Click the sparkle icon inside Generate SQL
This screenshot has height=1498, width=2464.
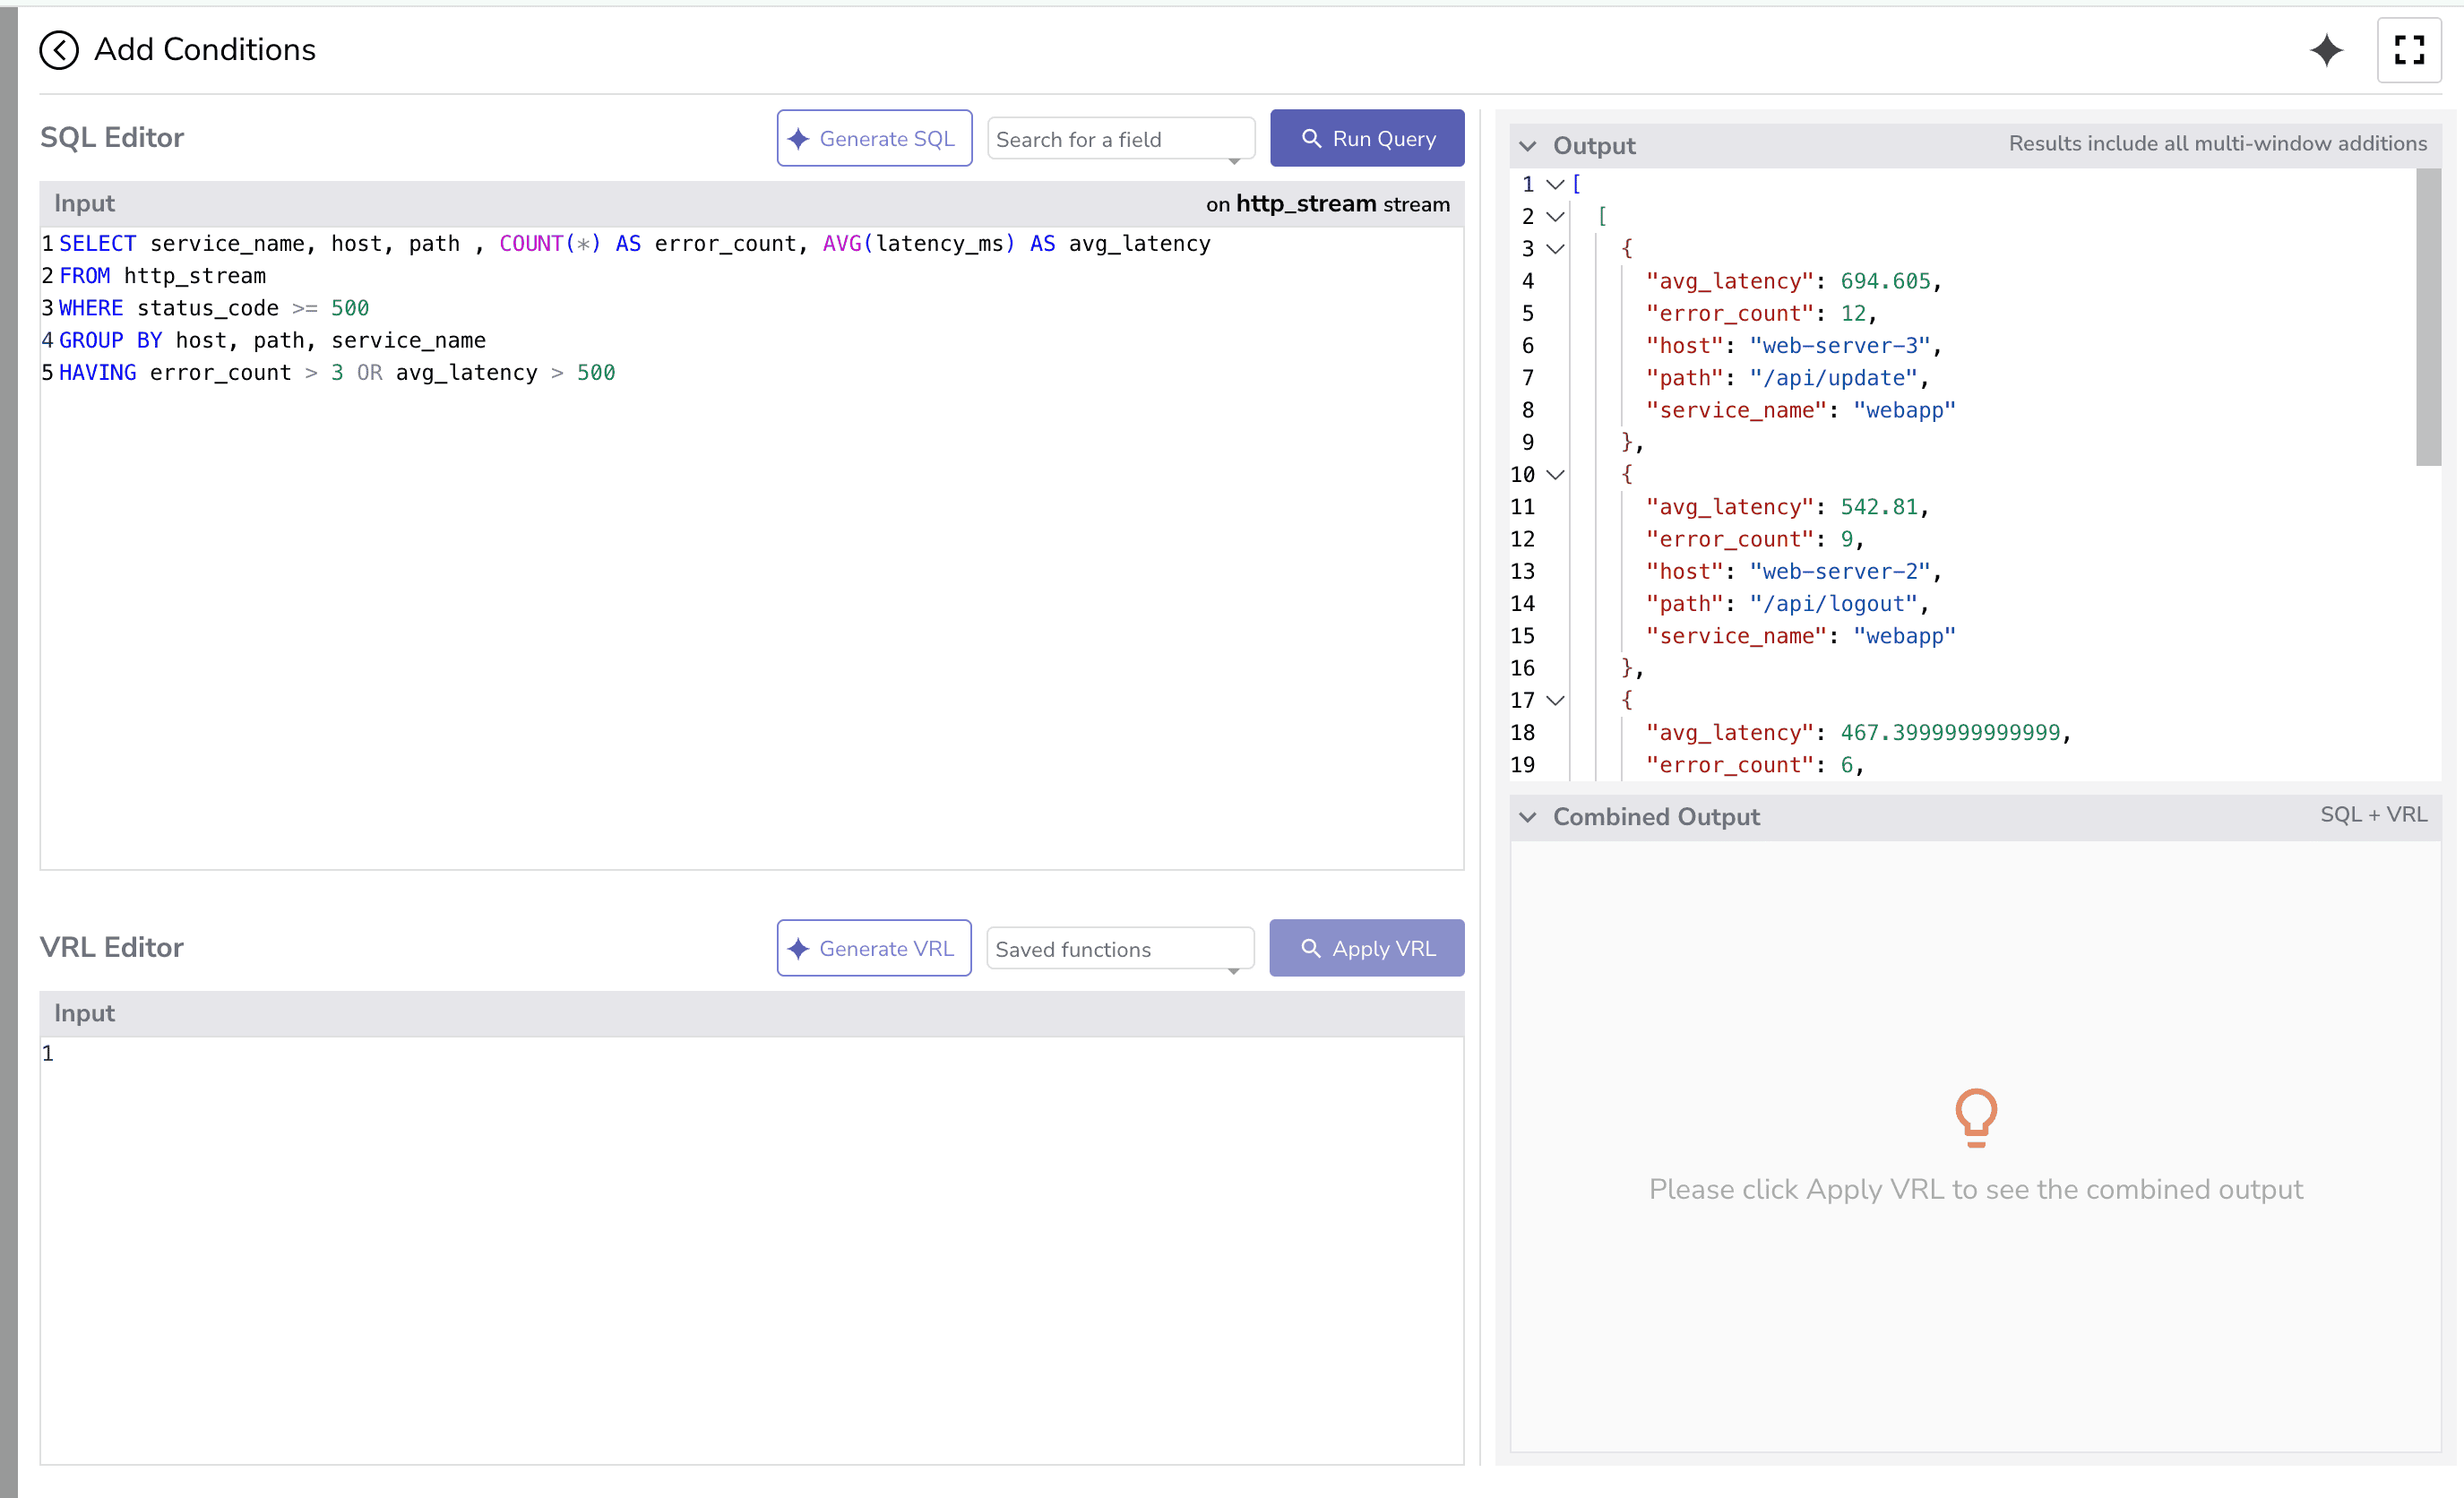pos(797,138)
